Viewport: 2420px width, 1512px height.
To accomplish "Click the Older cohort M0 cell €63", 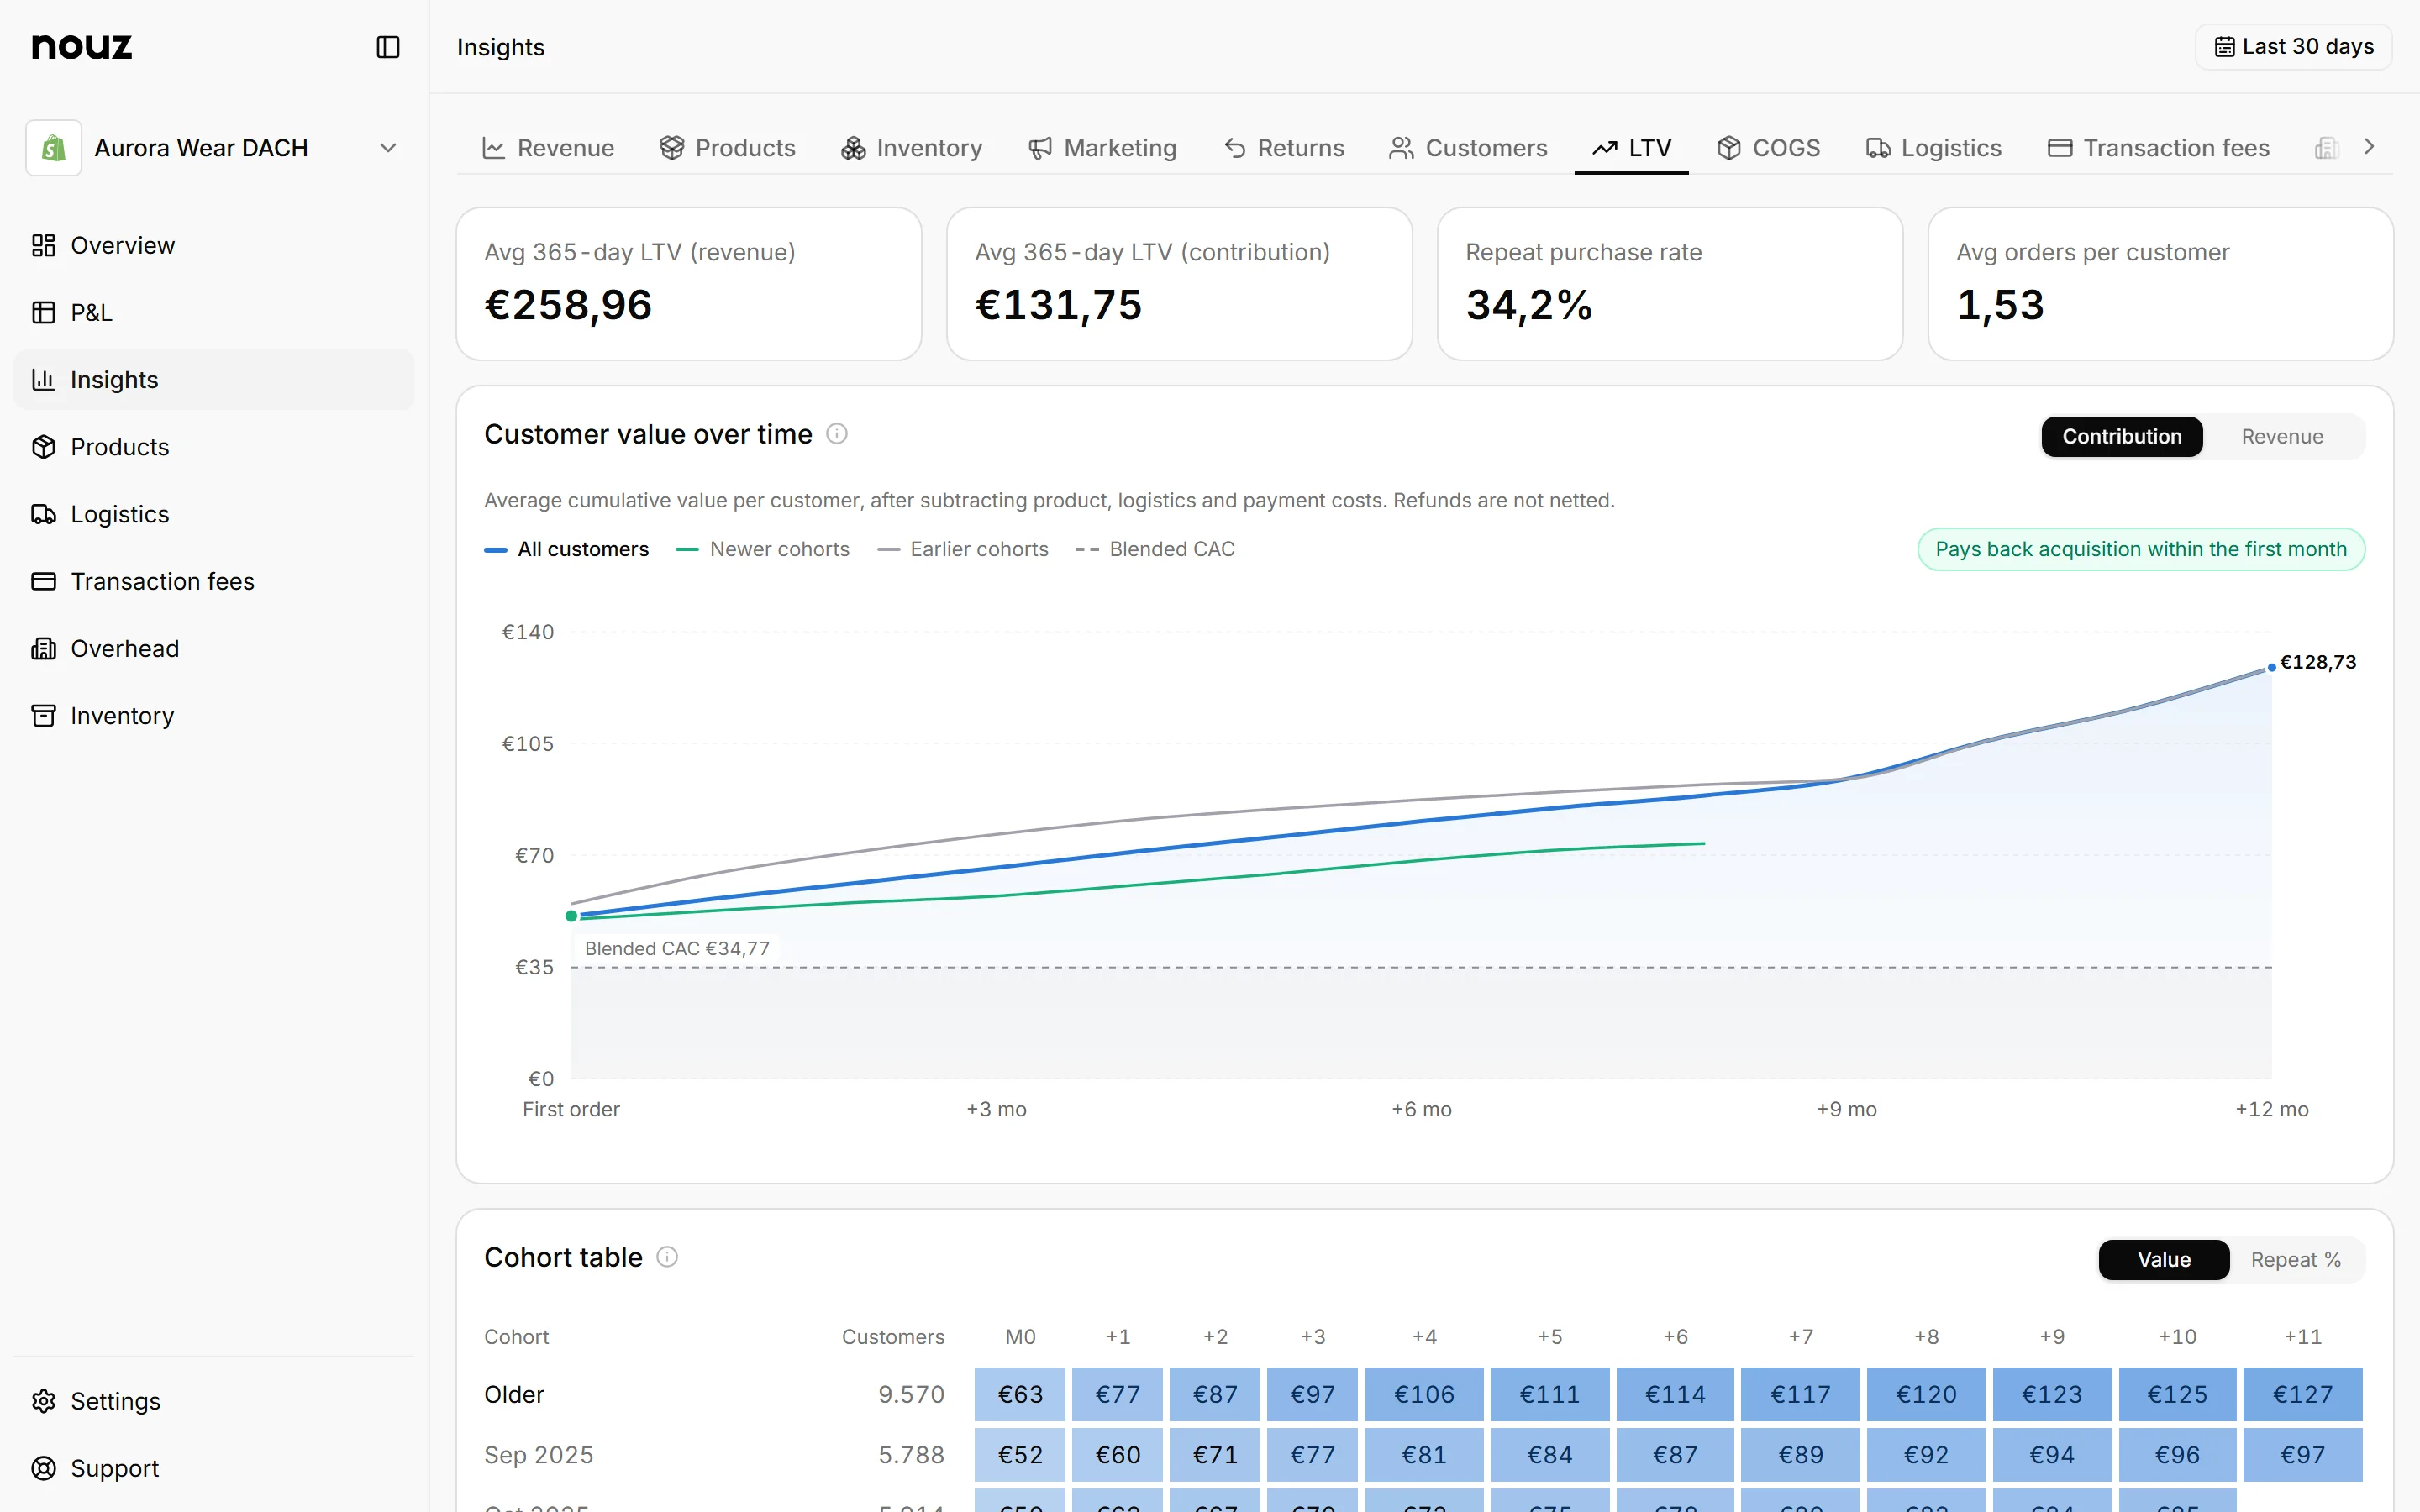I will pos(1020,1394).
